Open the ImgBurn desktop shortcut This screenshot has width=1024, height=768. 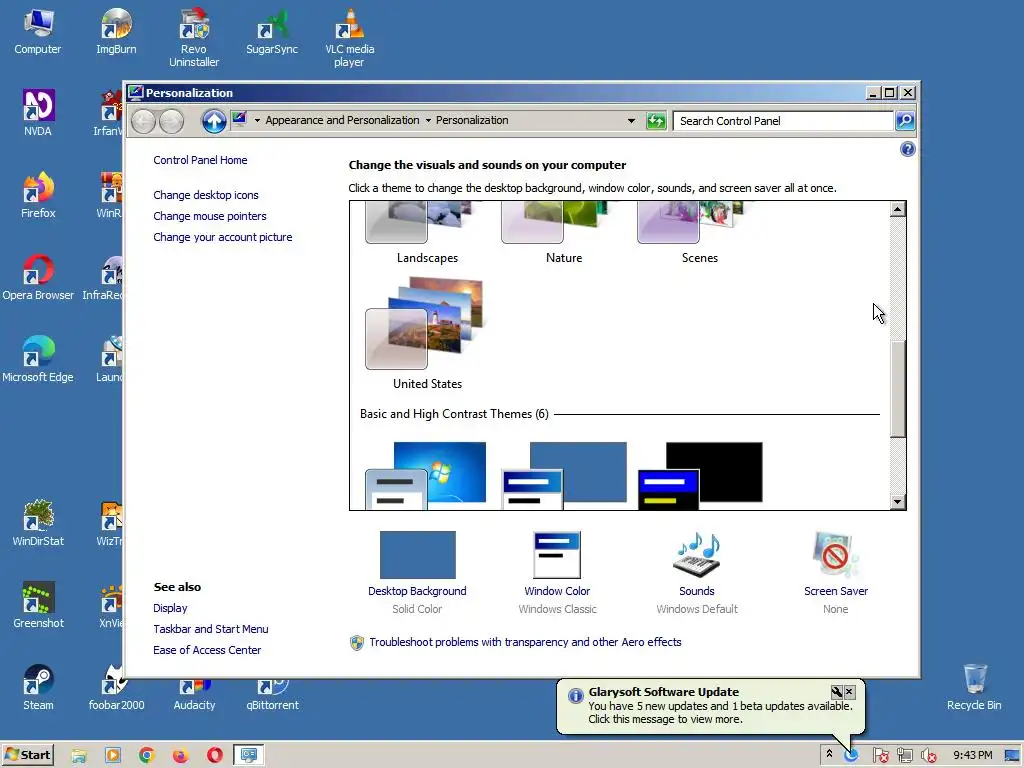116,31
